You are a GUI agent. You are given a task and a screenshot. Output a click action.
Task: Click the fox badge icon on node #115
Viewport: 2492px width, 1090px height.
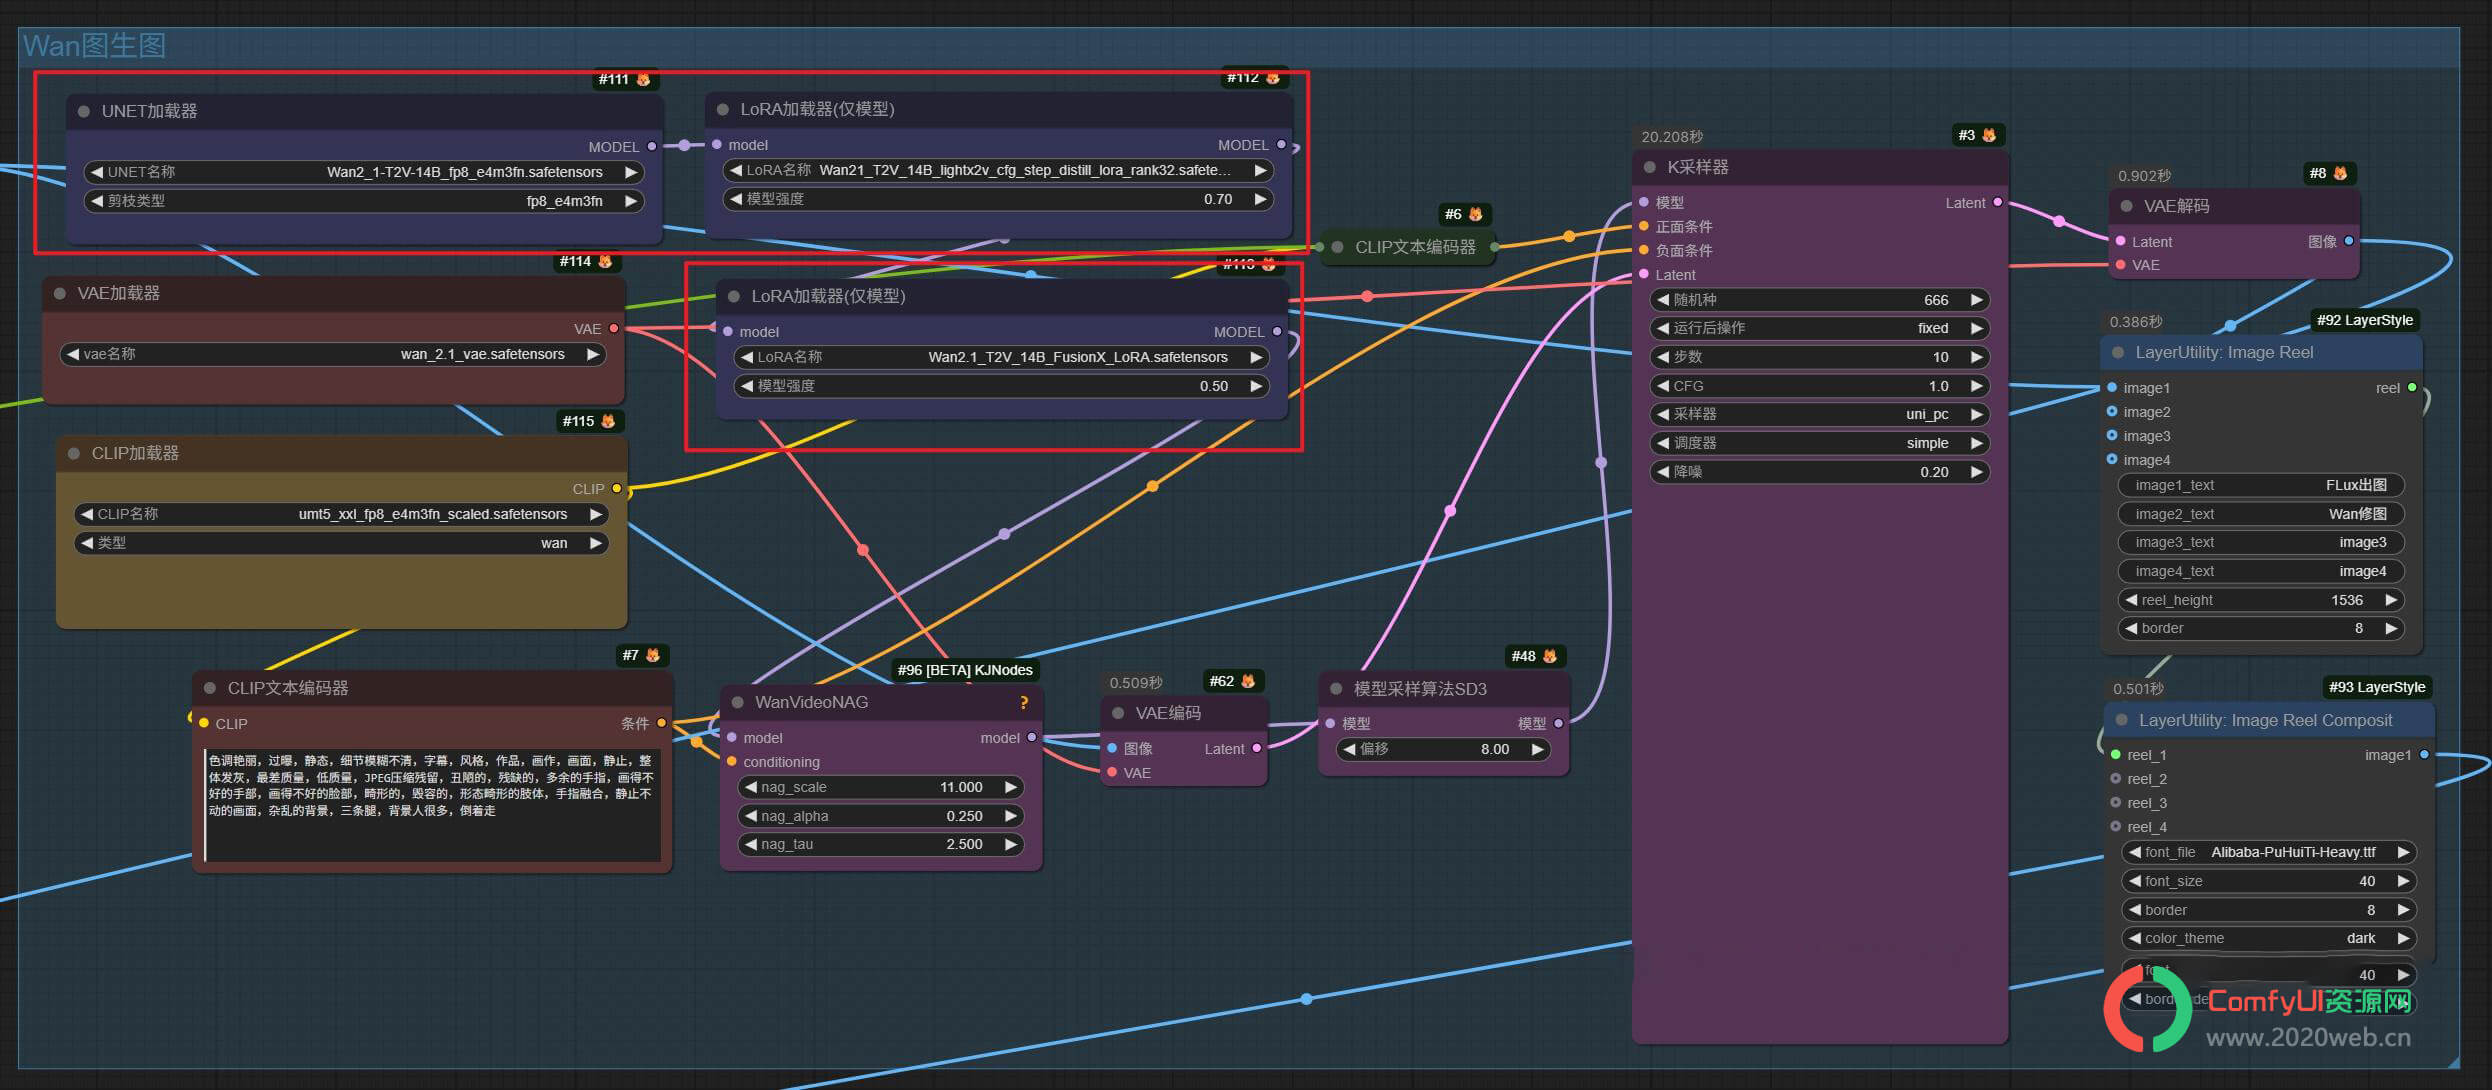click(608, 421)
